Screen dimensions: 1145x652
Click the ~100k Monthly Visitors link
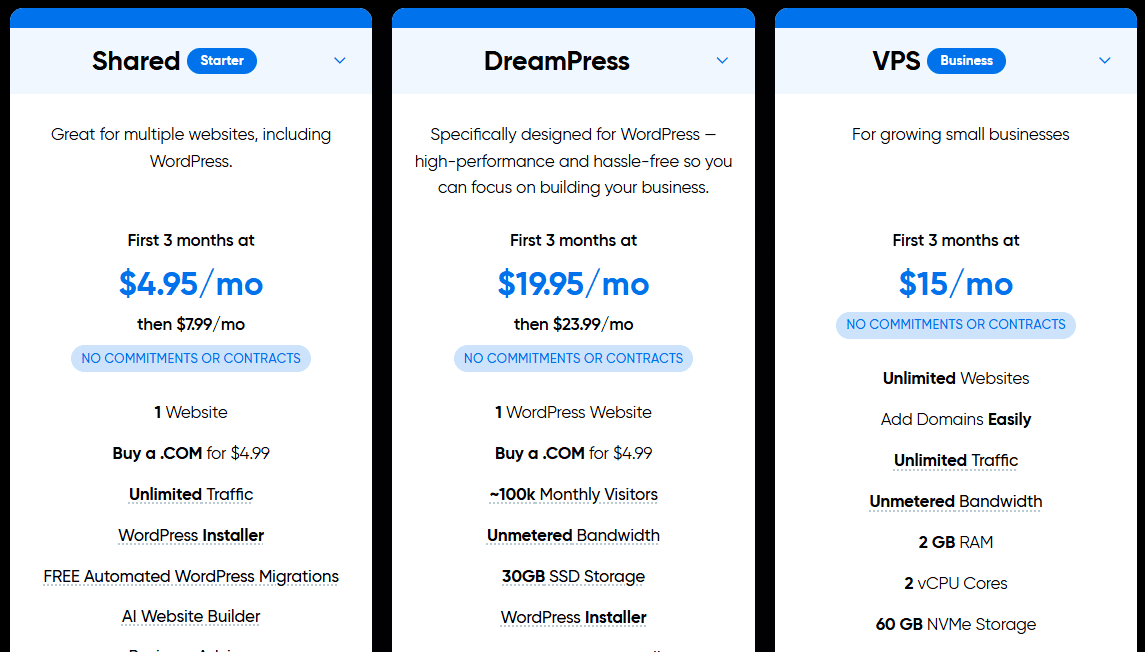point(573,494)
